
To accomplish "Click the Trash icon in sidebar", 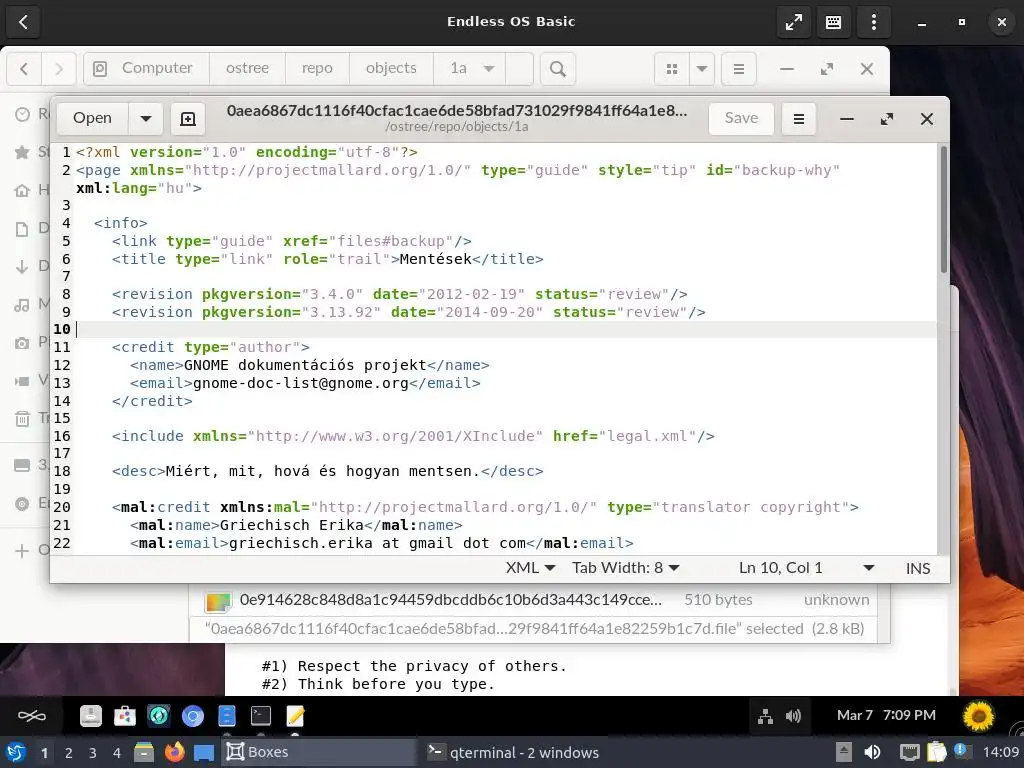I will 22,419.
